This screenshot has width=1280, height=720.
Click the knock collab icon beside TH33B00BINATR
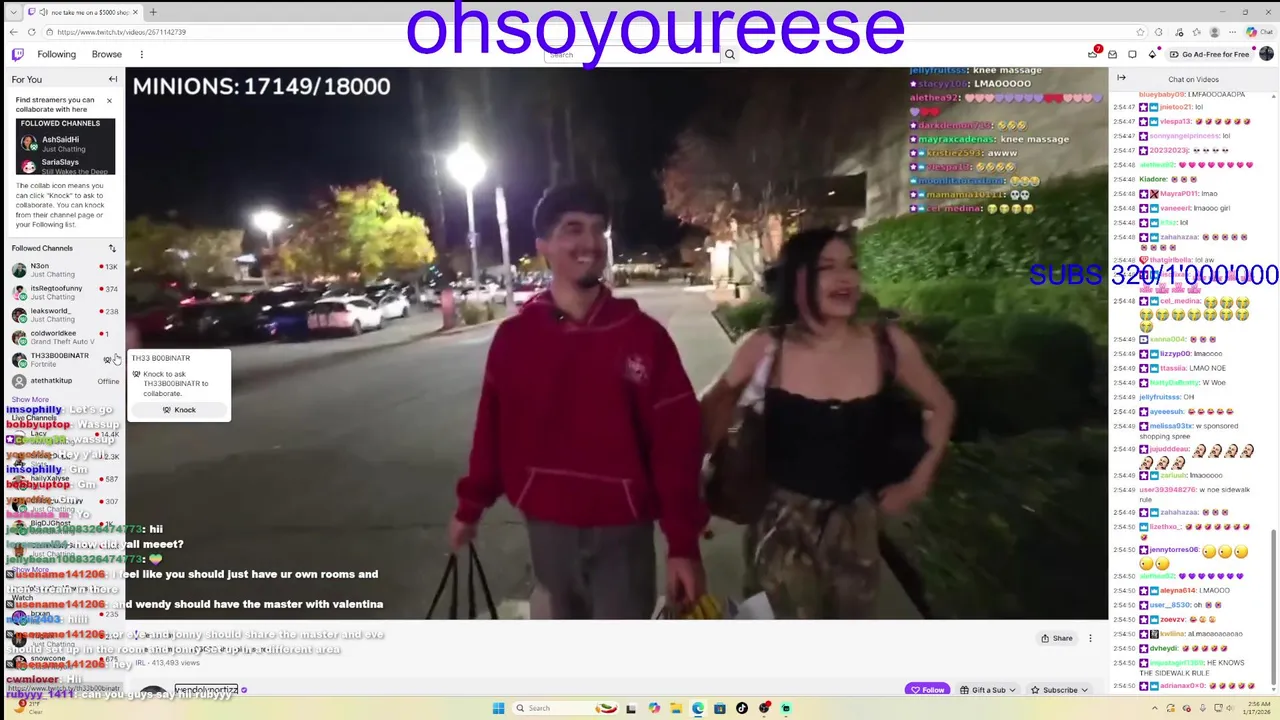point(108,359)
